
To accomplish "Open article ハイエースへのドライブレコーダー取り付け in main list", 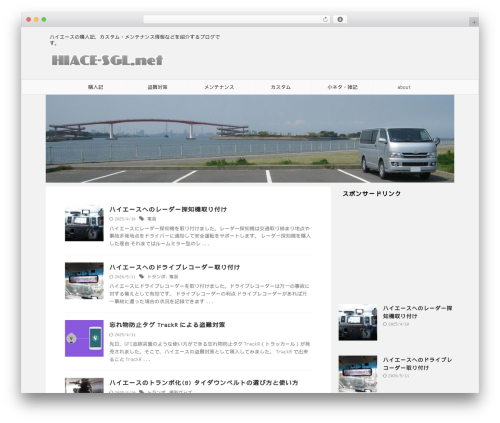I will [x=174, y=267].
